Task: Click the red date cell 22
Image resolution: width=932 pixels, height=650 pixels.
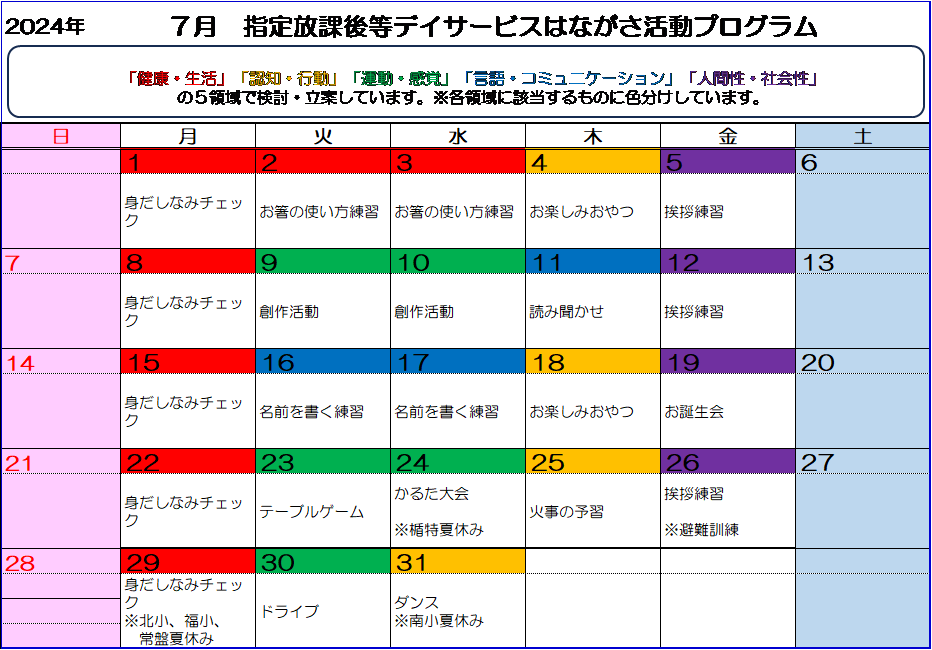Action: pos(187,462)
